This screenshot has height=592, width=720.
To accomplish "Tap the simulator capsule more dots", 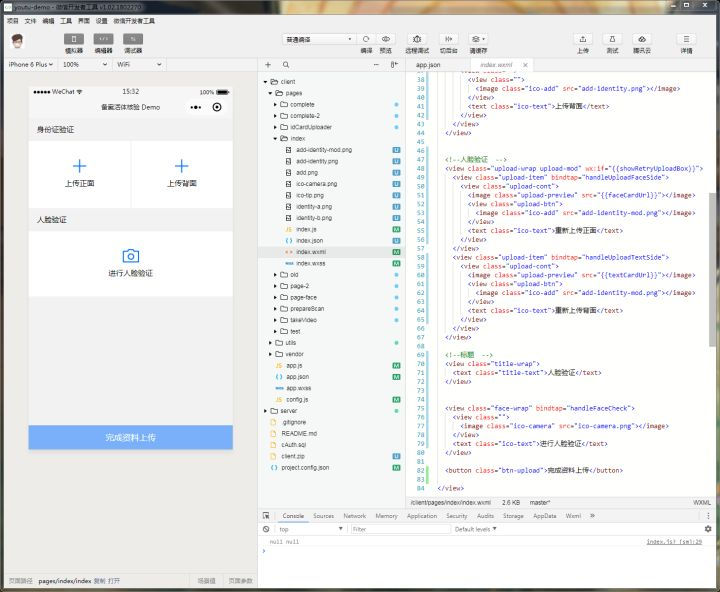I will click(x=196, y=107).
